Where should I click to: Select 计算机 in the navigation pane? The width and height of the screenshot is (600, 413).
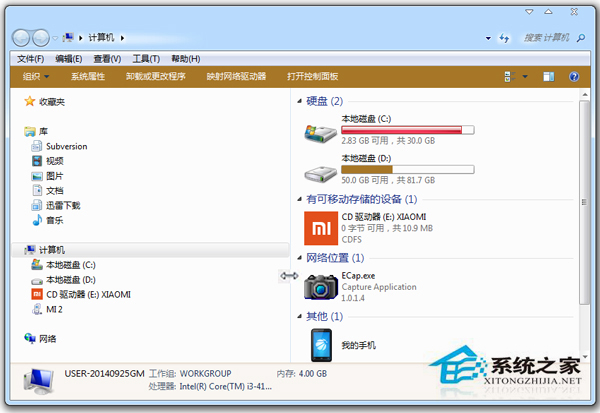(150, 250)
